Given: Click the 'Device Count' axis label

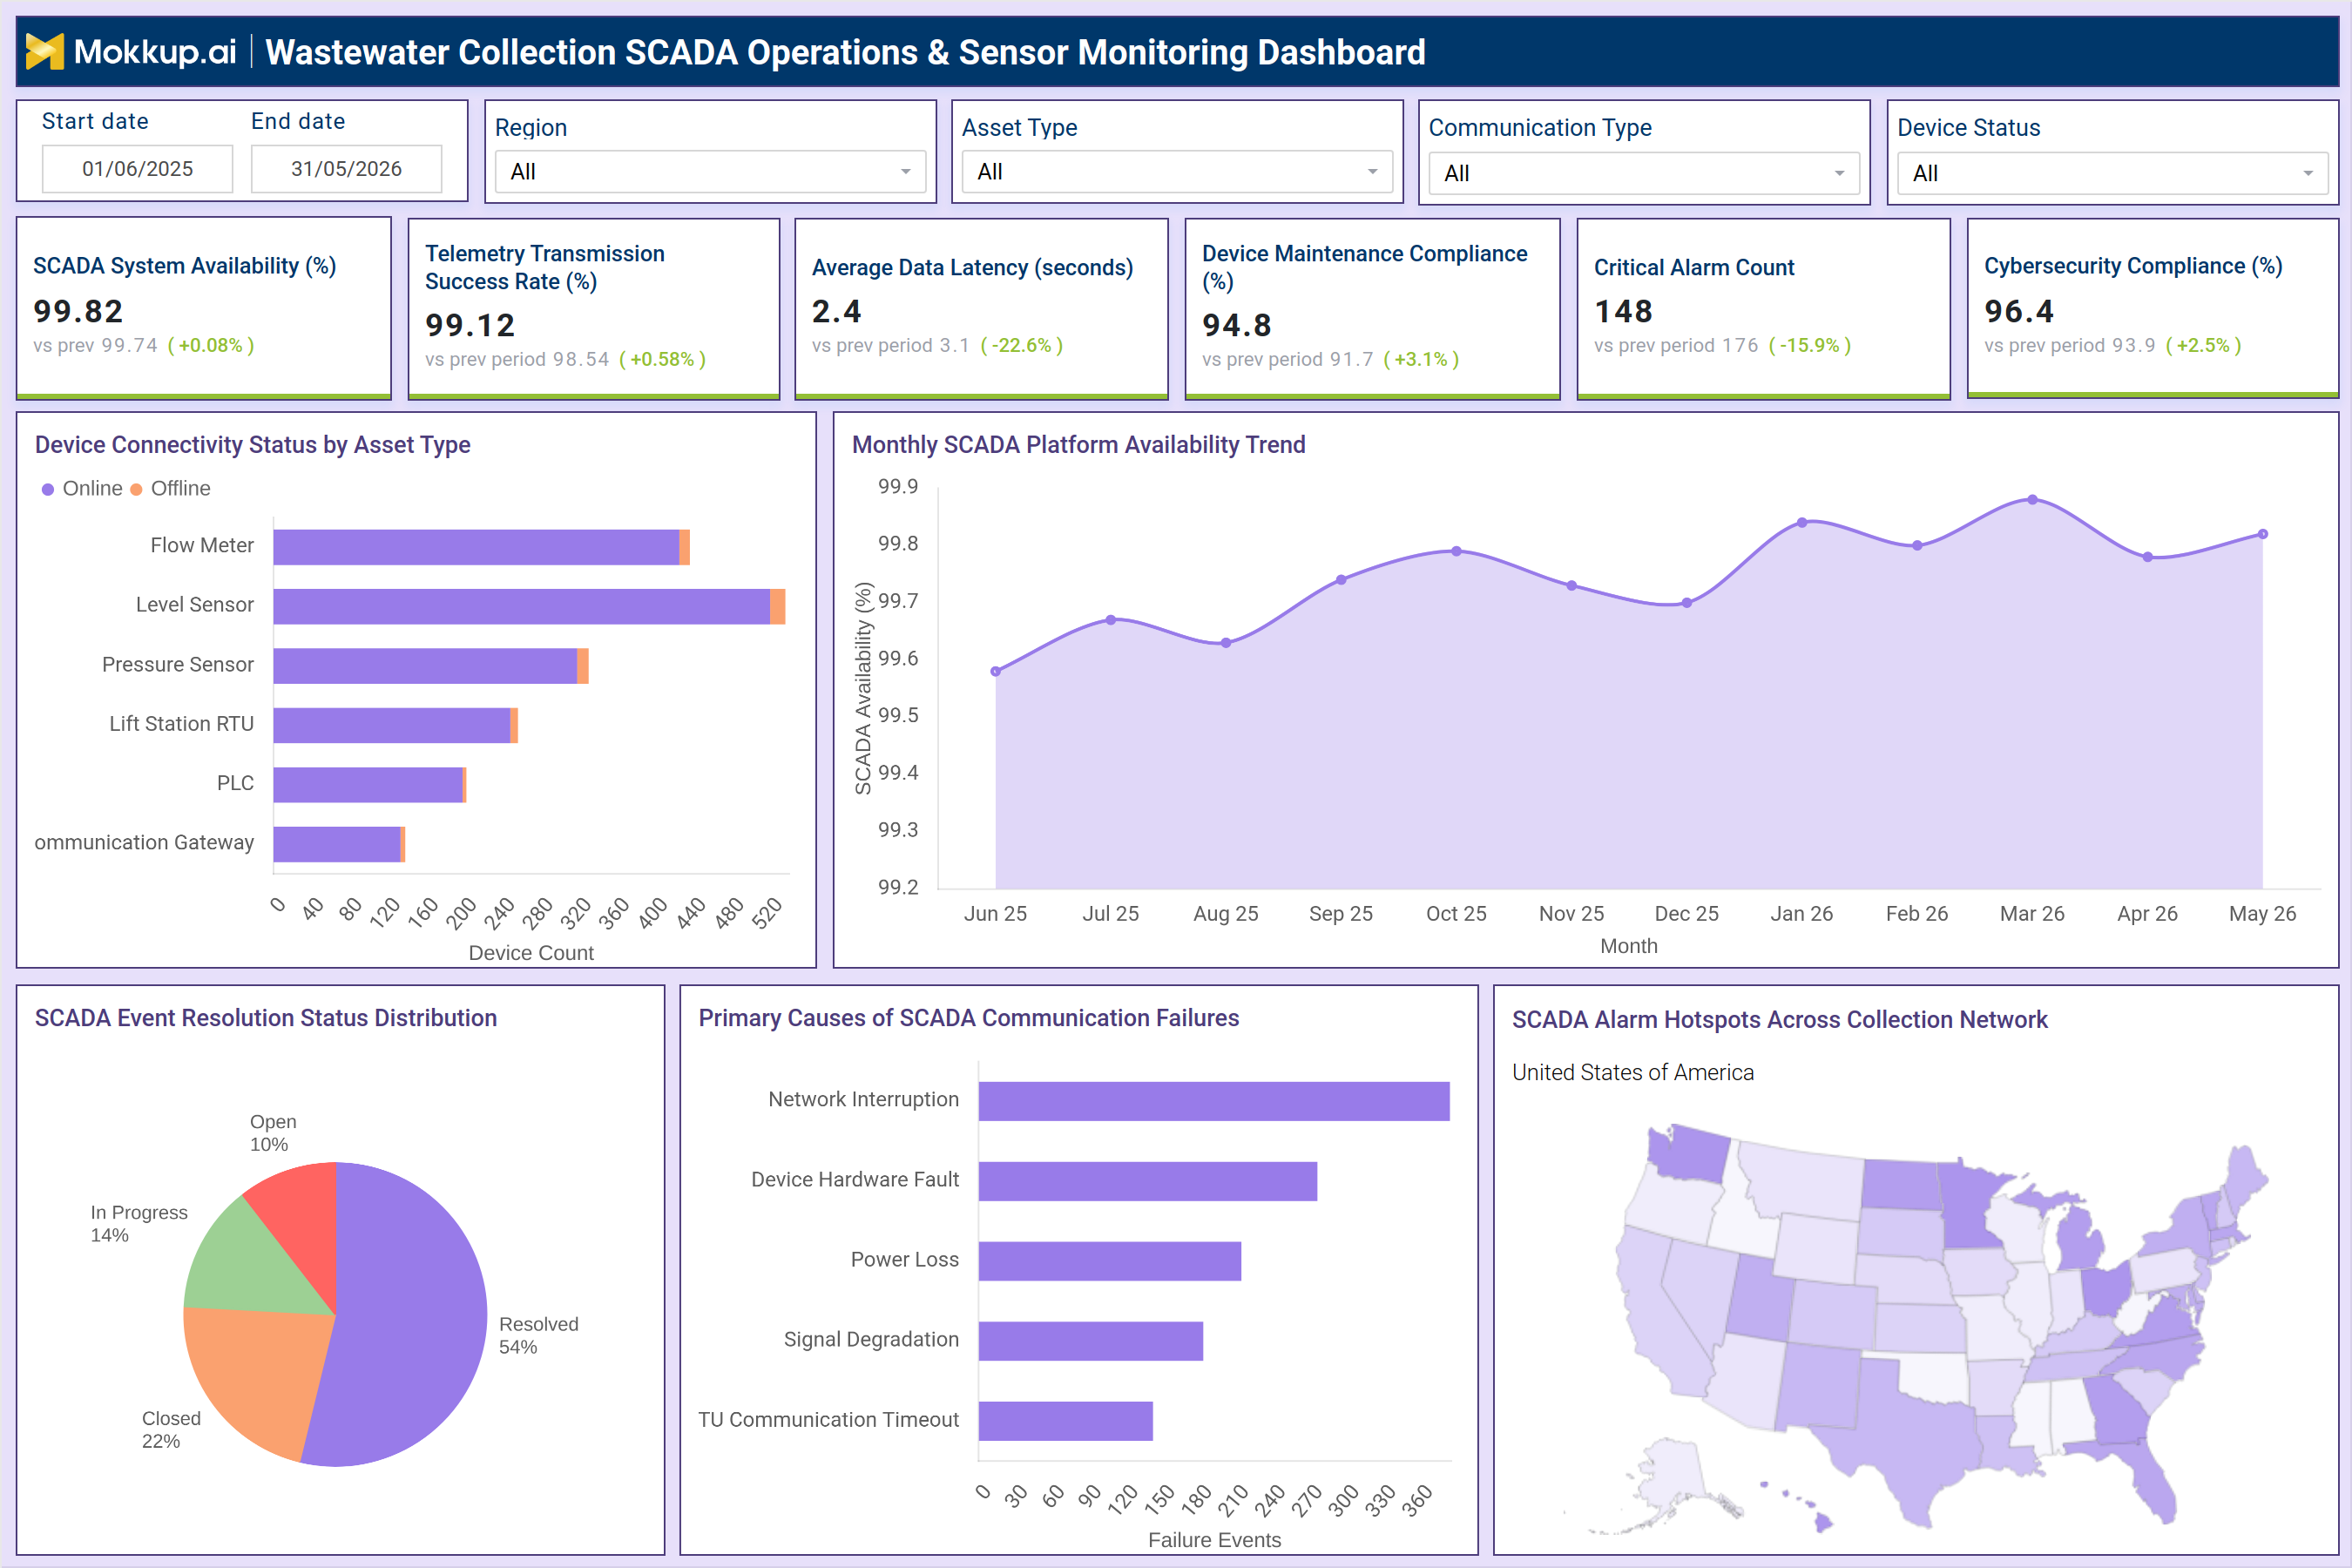Looking at the screenshot, I should 531,953.
